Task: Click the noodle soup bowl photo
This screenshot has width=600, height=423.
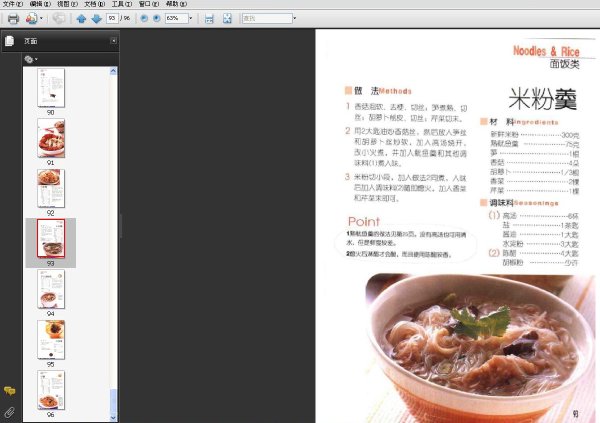Action: pos(479,348)
